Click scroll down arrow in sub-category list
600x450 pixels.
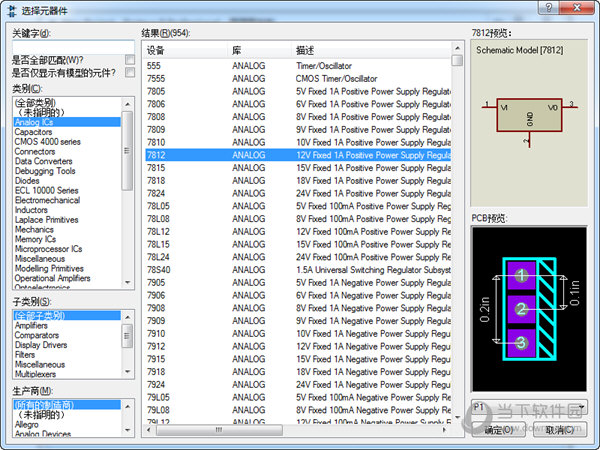point(128,372)
